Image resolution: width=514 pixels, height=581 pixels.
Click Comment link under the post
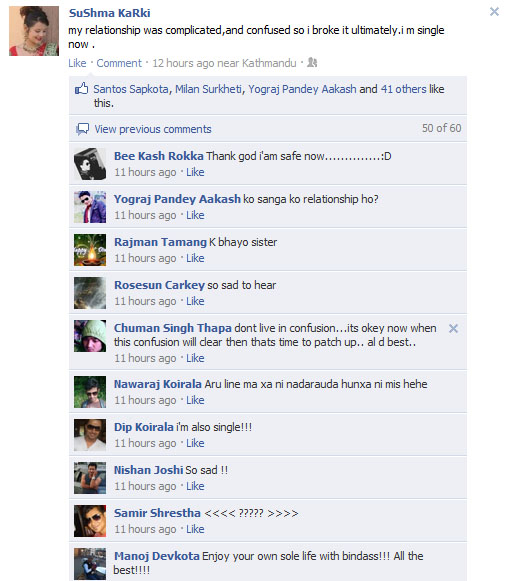point(119,63)
